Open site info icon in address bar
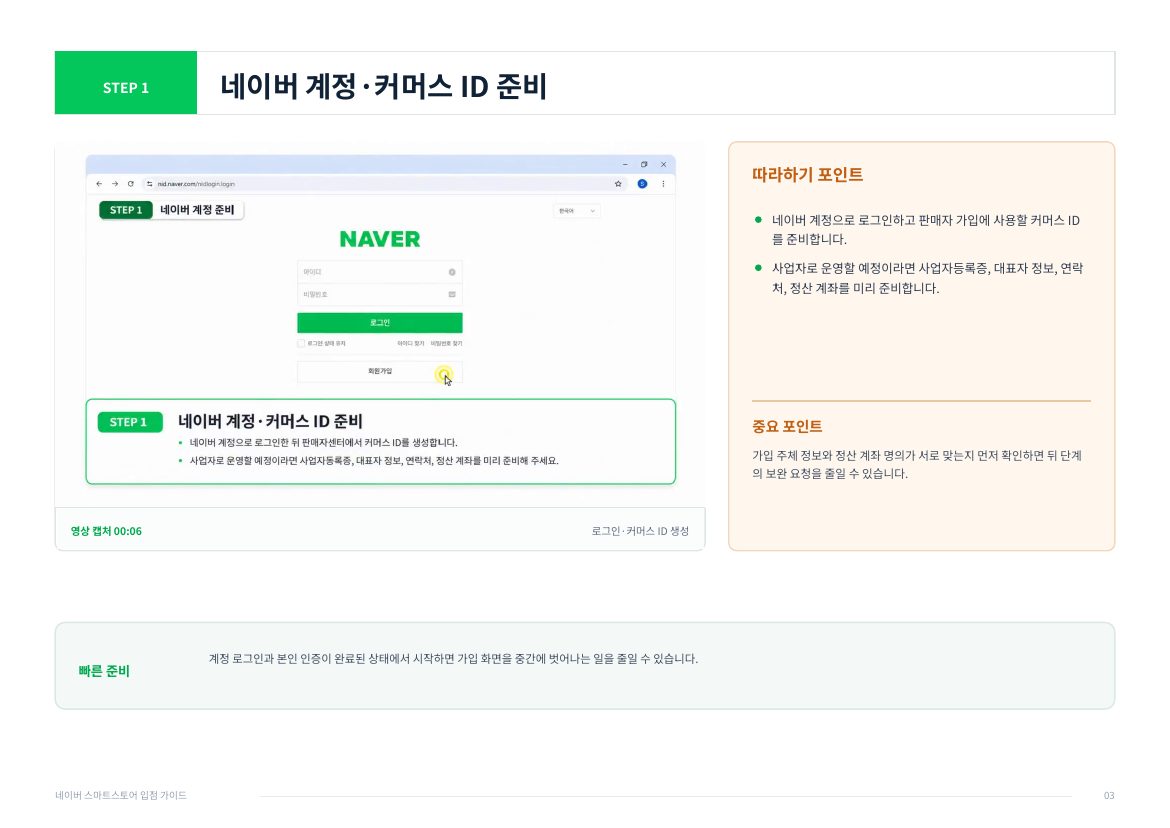 [149, 184]
